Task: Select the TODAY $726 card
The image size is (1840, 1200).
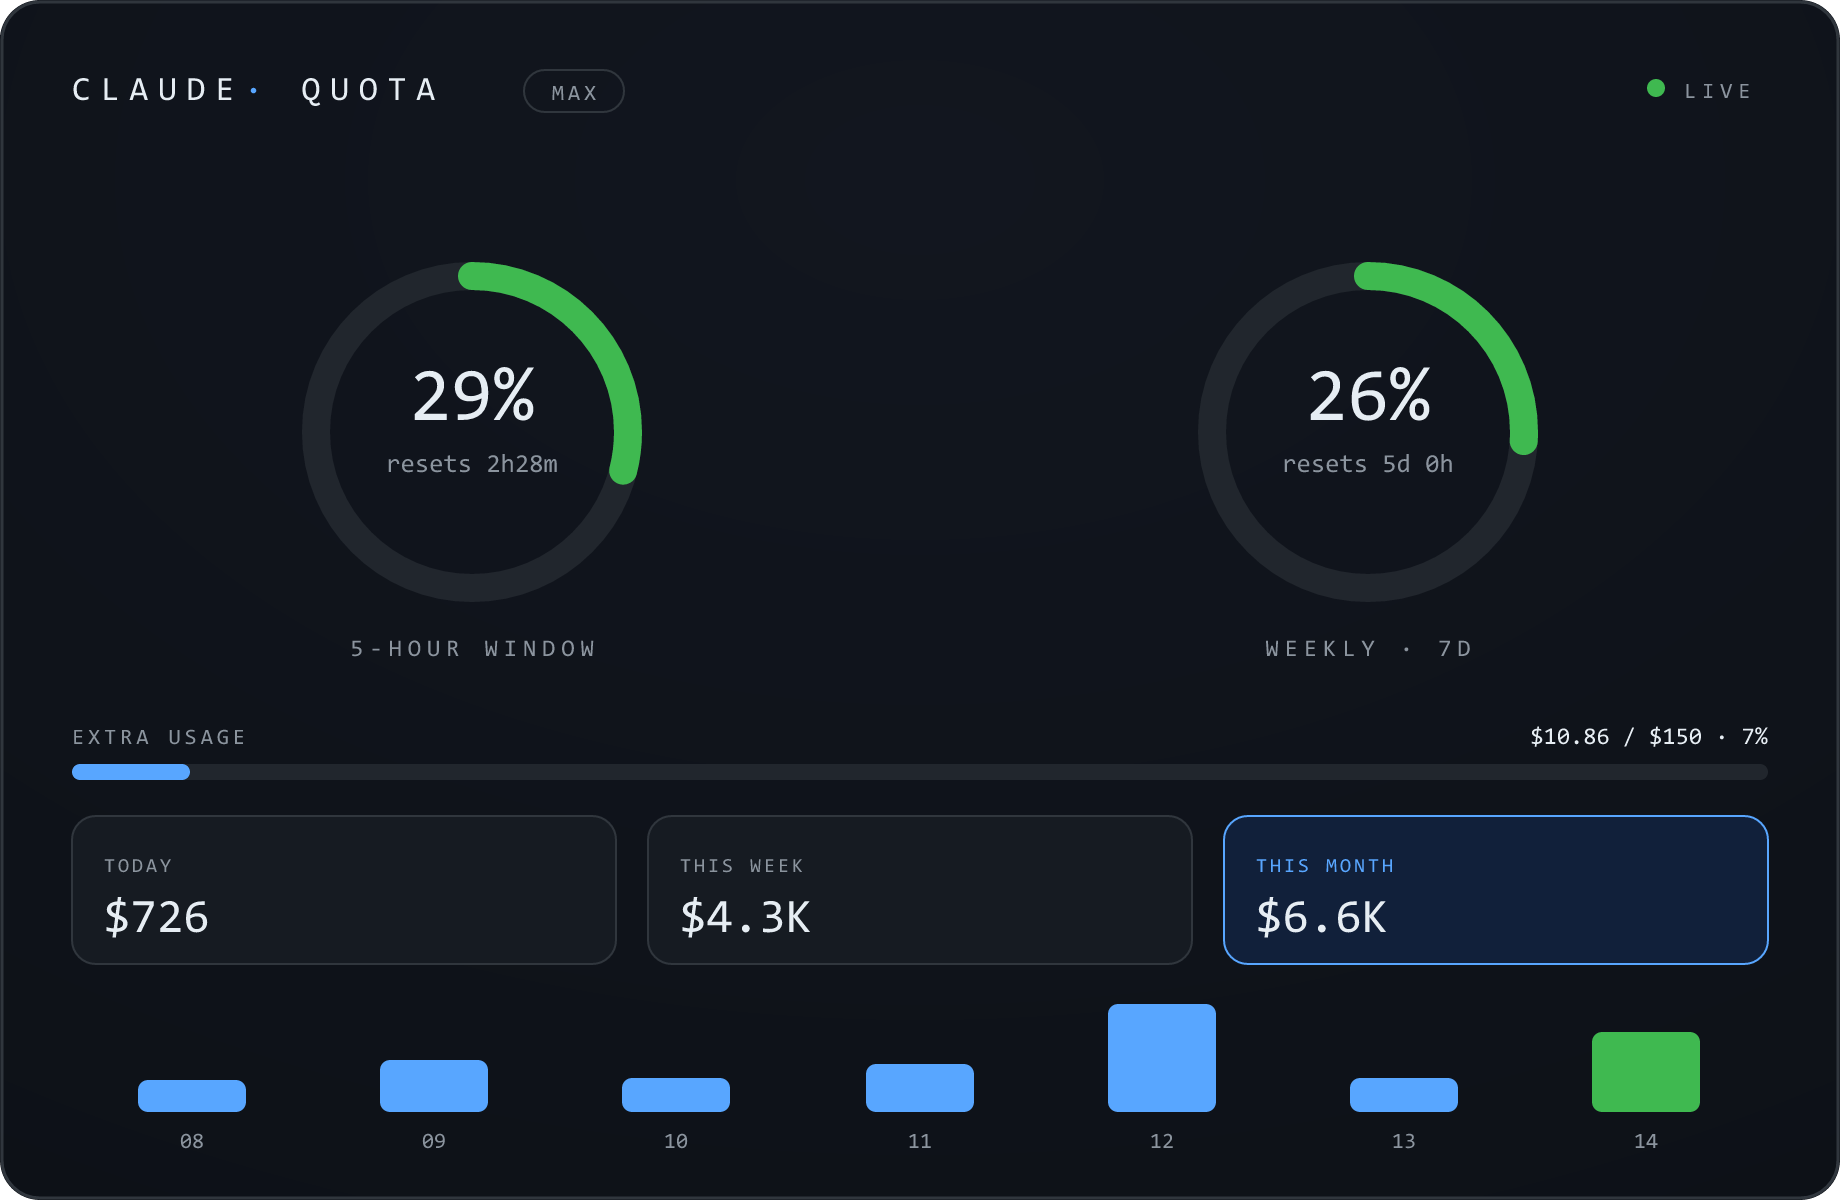Action: tap(344, 890)
